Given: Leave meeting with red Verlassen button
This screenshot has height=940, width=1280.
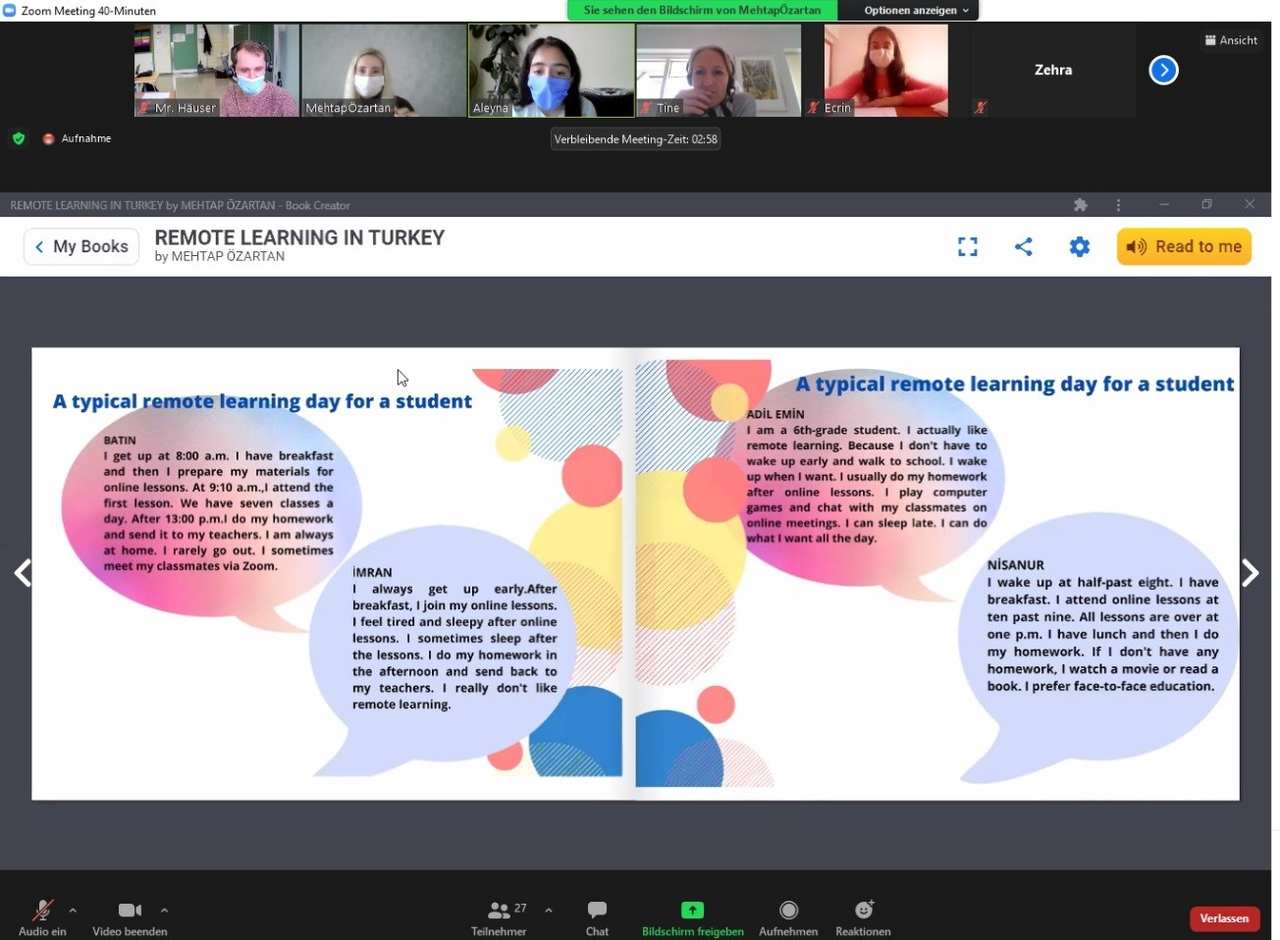Looking at the screenshot, I should point(1224,918).
